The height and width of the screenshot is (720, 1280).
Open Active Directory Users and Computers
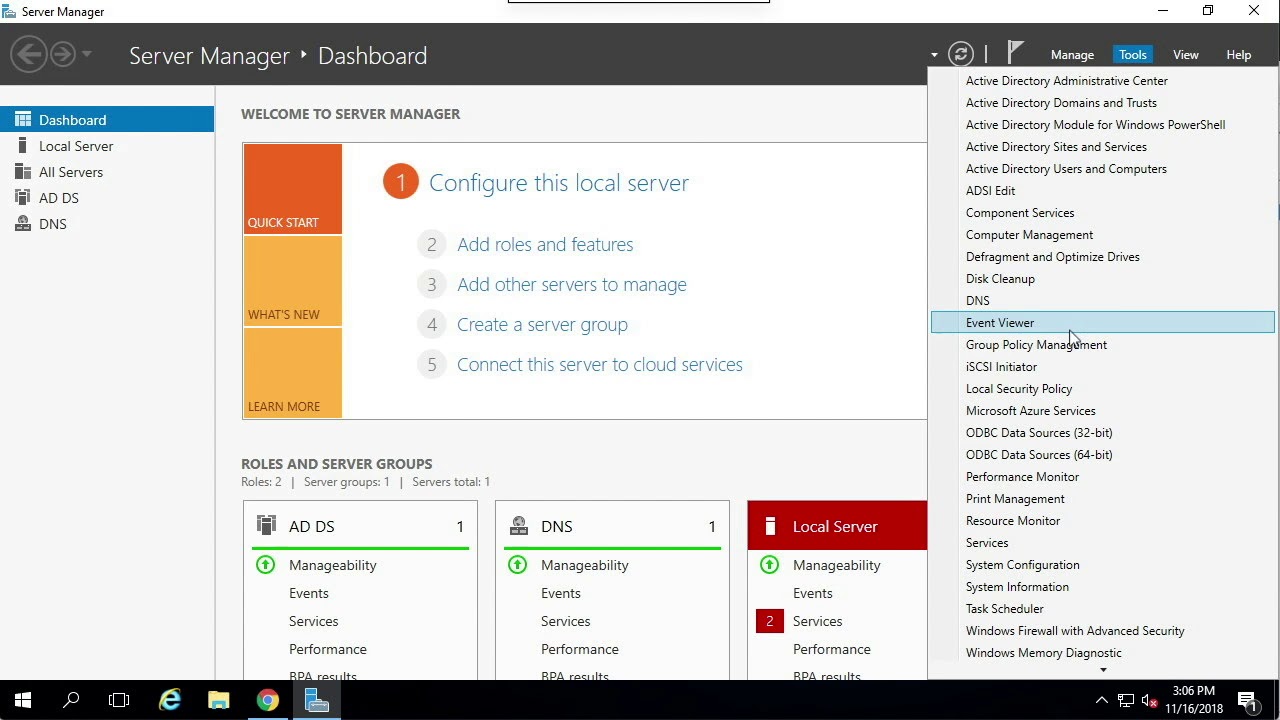coord(1066,168)
